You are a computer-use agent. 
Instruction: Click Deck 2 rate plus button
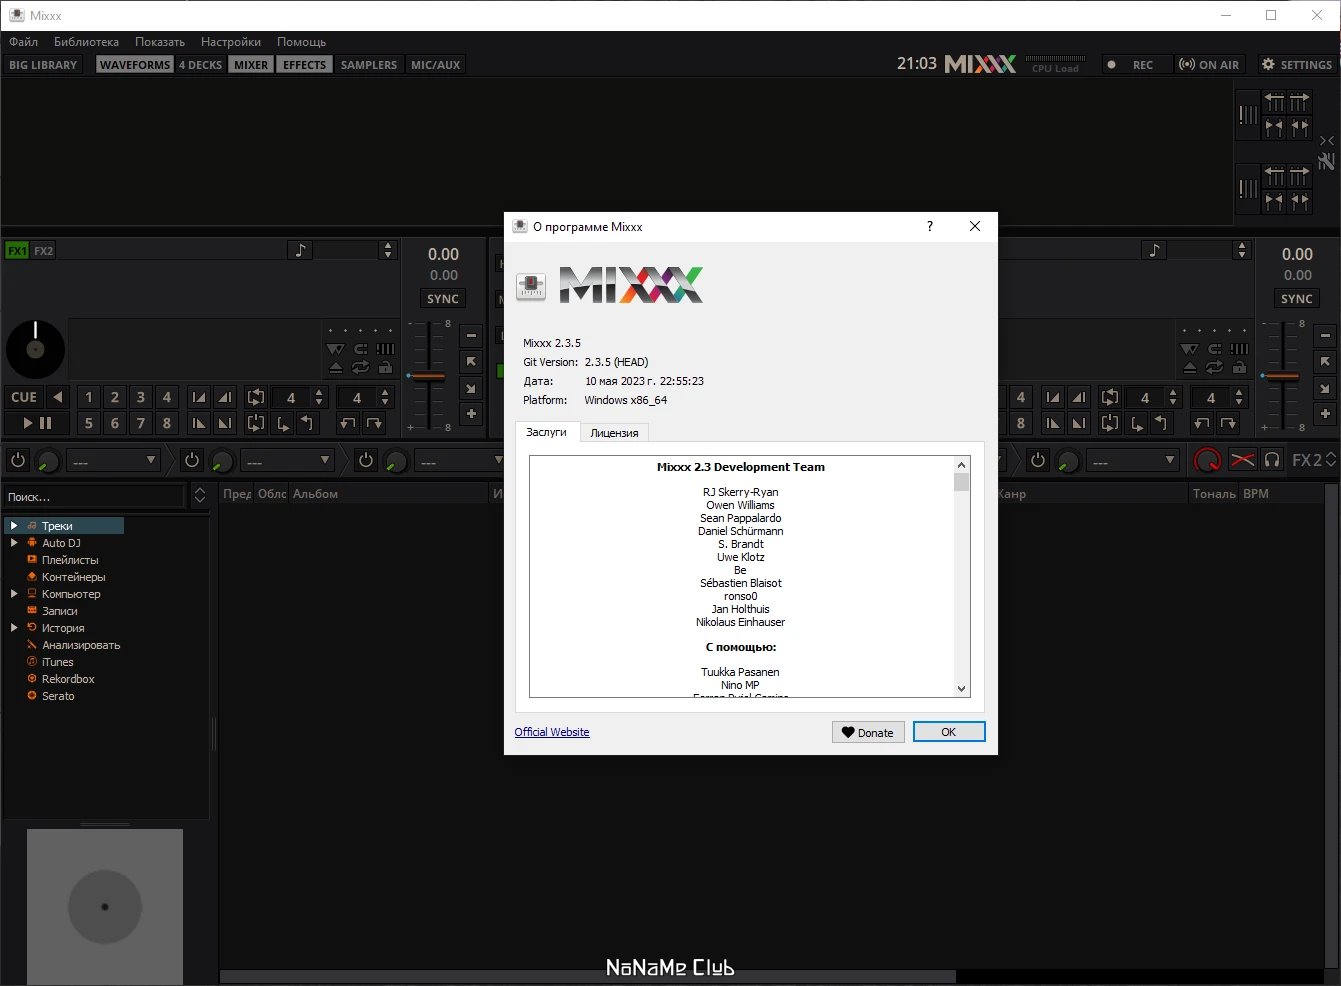point(1325,414)
